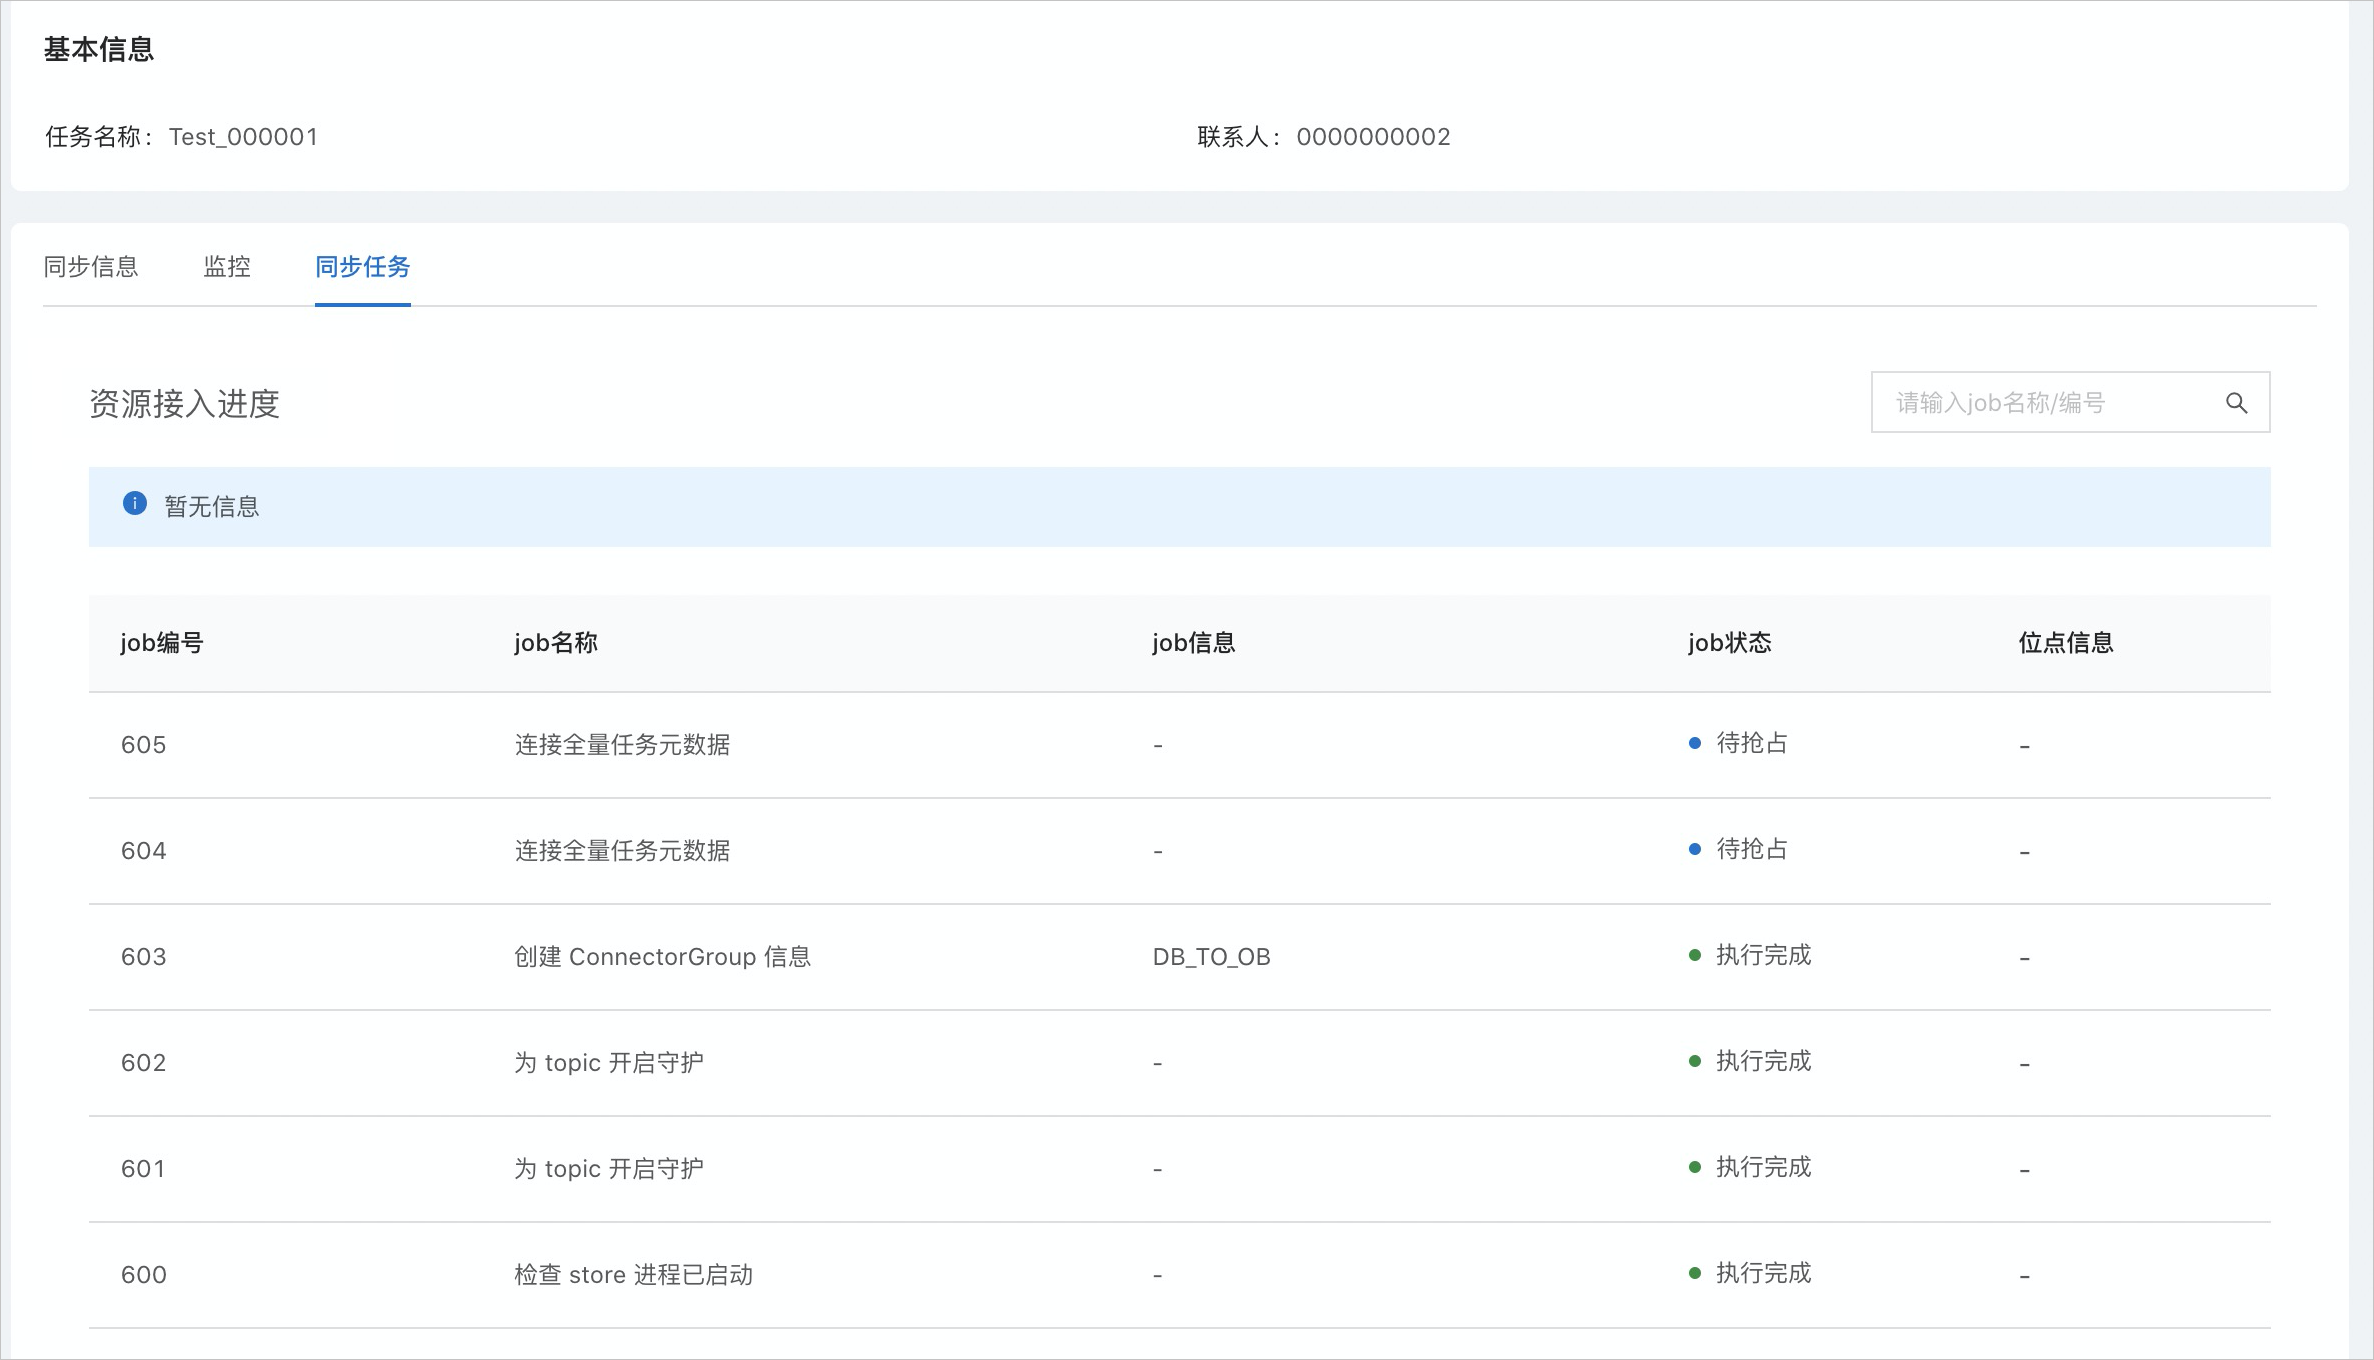Select job number 600

[x=144, y=1275]
